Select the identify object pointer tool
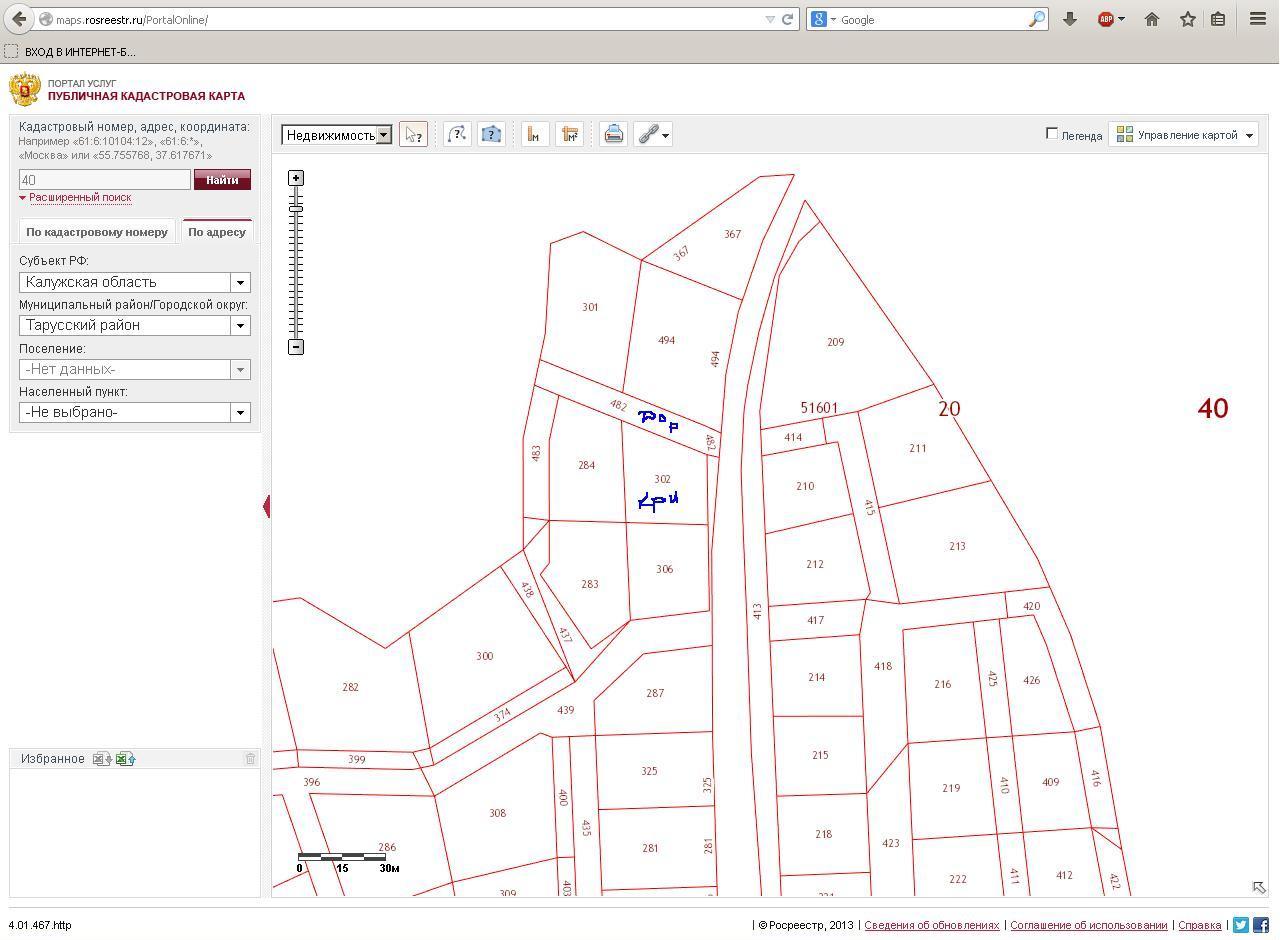 (x=413, y=135)
